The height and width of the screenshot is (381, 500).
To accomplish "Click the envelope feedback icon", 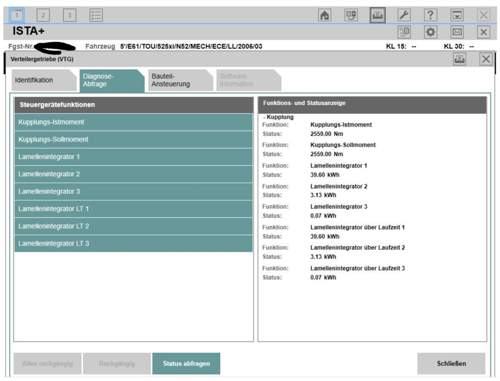I will 457,32.
